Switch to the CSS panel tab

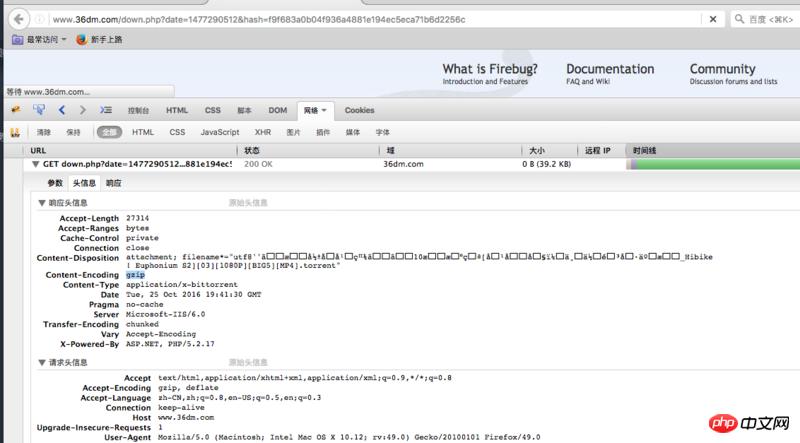pos(213,110)
